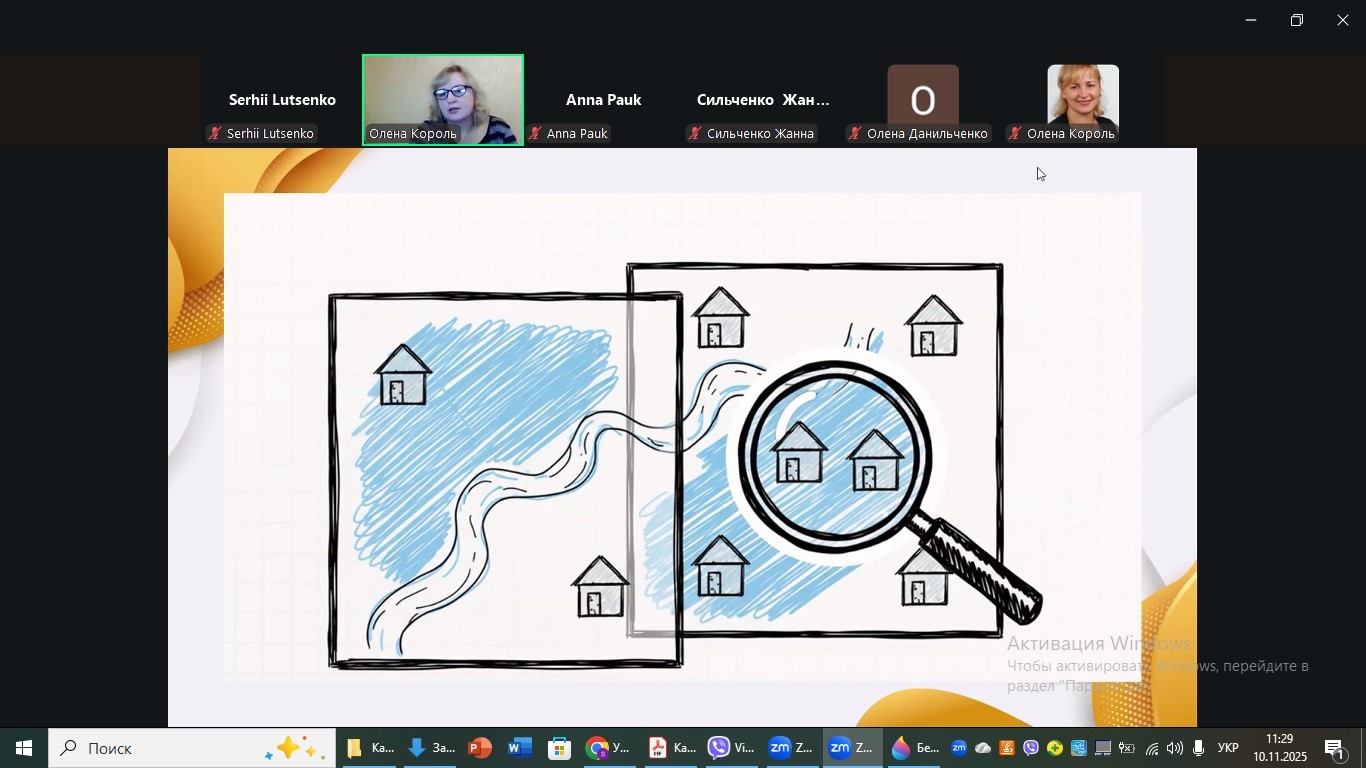Open the Wi-Fi network tray icon
The height and width of the screenshot is (768, 1366).
click(1152, 748)
